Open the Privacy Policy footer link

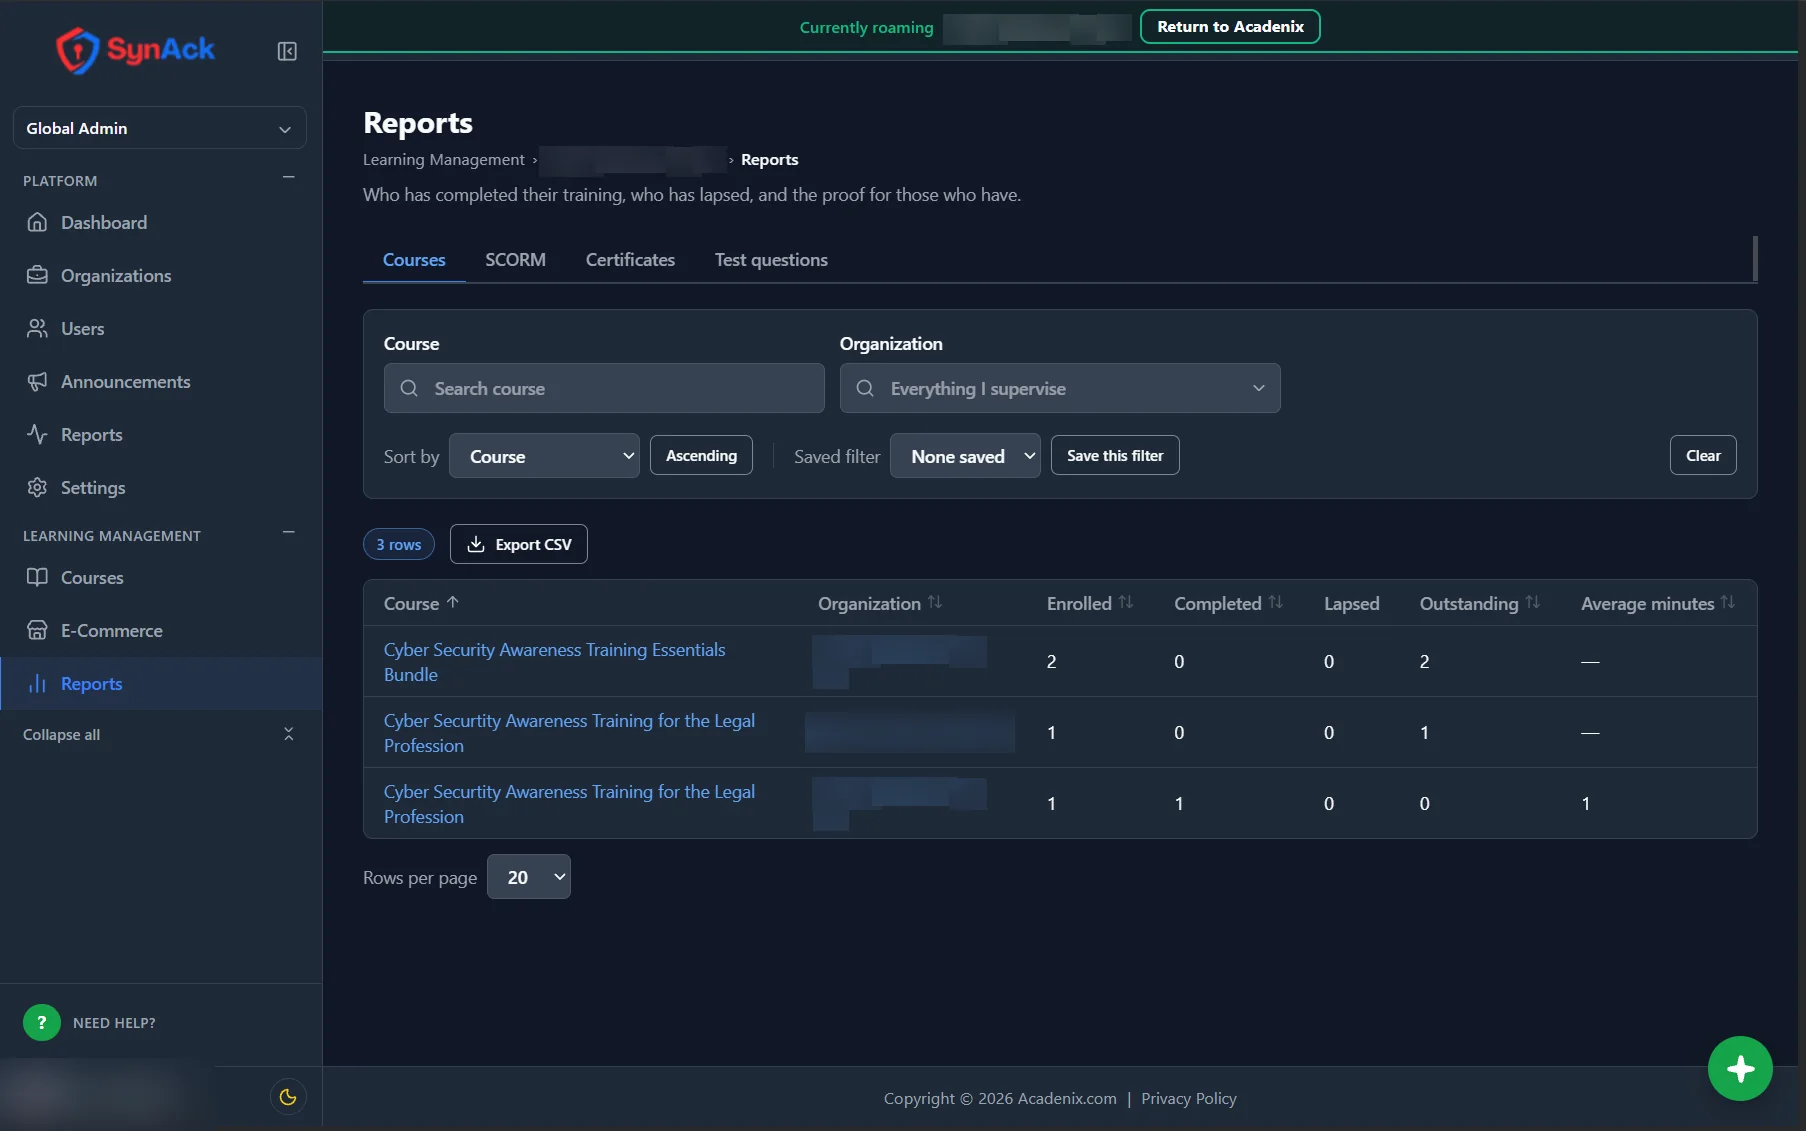coord(1189,1098)
